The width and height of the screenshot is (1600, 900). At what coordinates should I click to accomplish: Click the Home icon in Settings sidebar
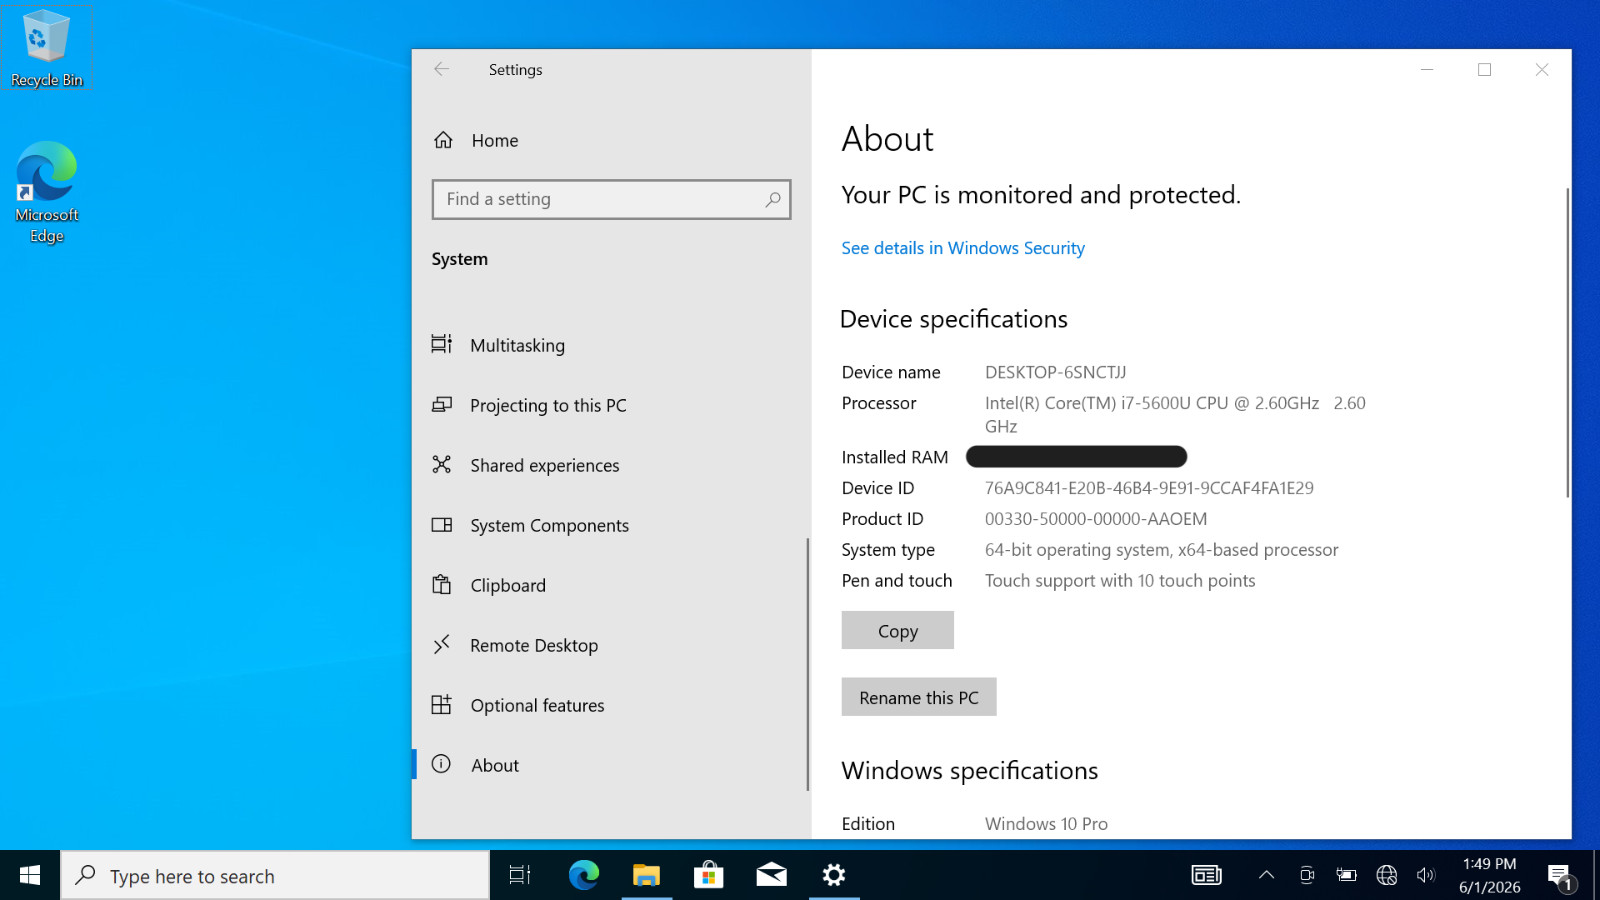click(443, 140)
